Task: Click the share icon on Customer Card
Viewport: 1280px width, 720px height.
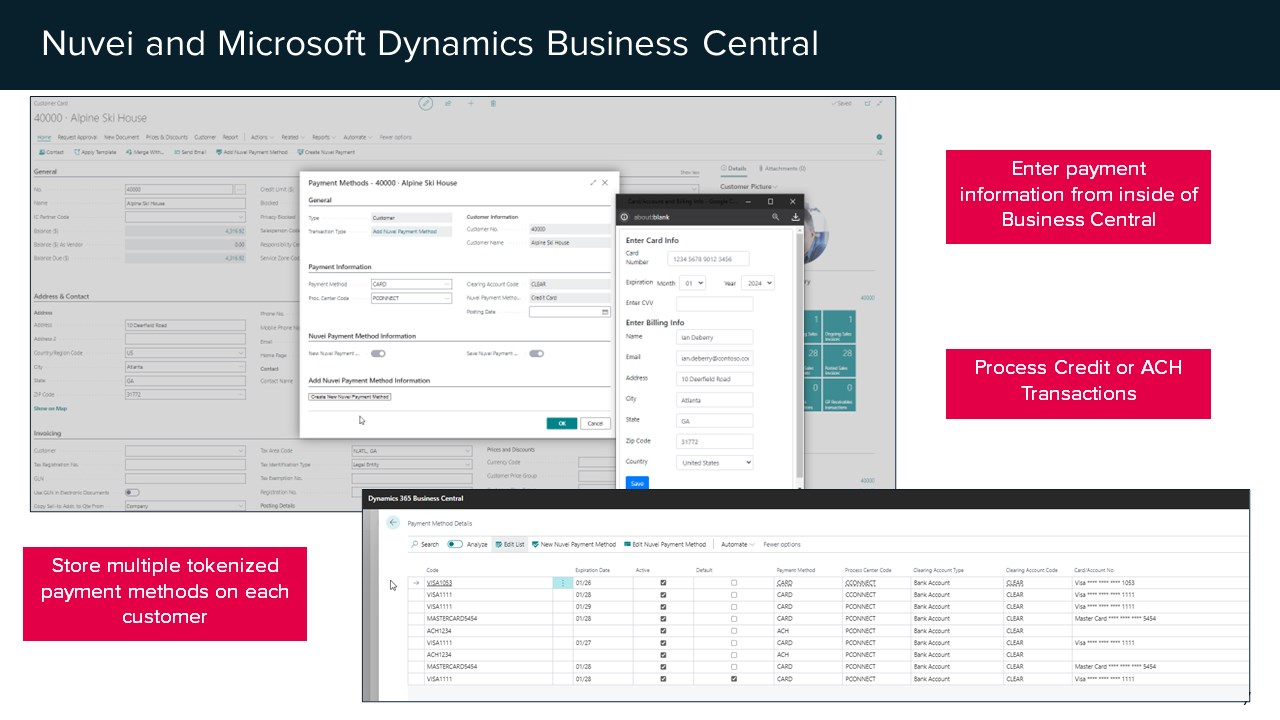Action: 448,103
